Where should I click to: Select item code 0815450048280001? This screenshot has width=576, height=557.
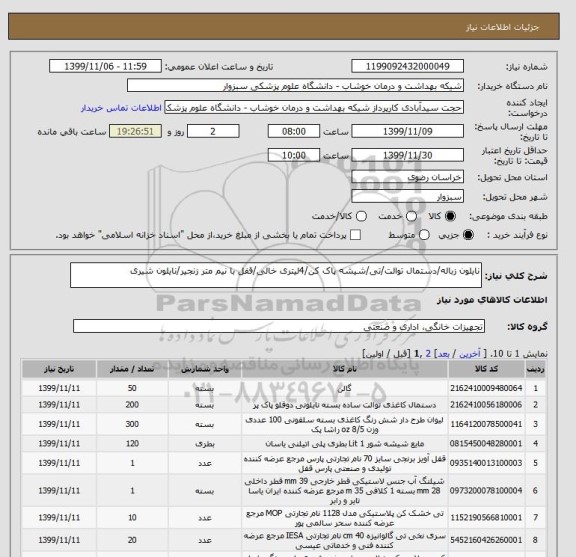[x=486, y=443]
